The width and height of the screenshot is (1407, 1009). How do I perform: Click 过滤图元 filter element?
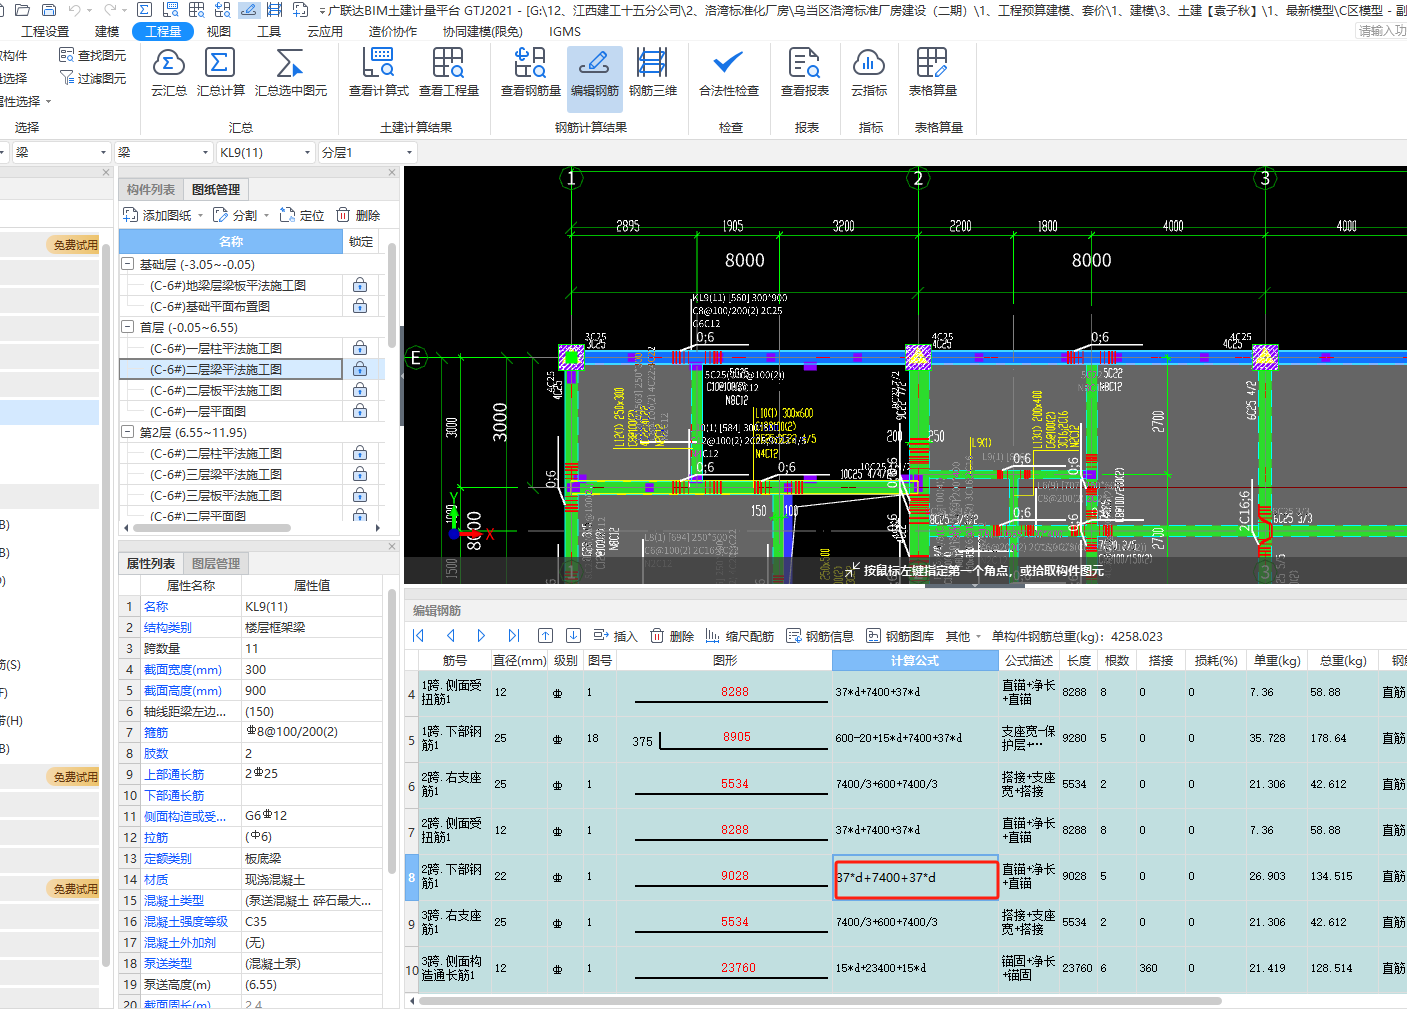(x=93, y=77)
